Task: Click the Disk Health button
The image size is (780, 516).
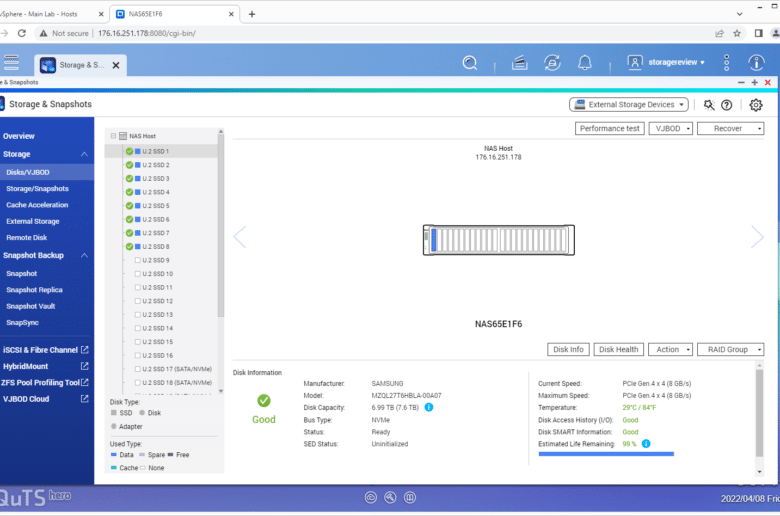Action: point(618,349)
